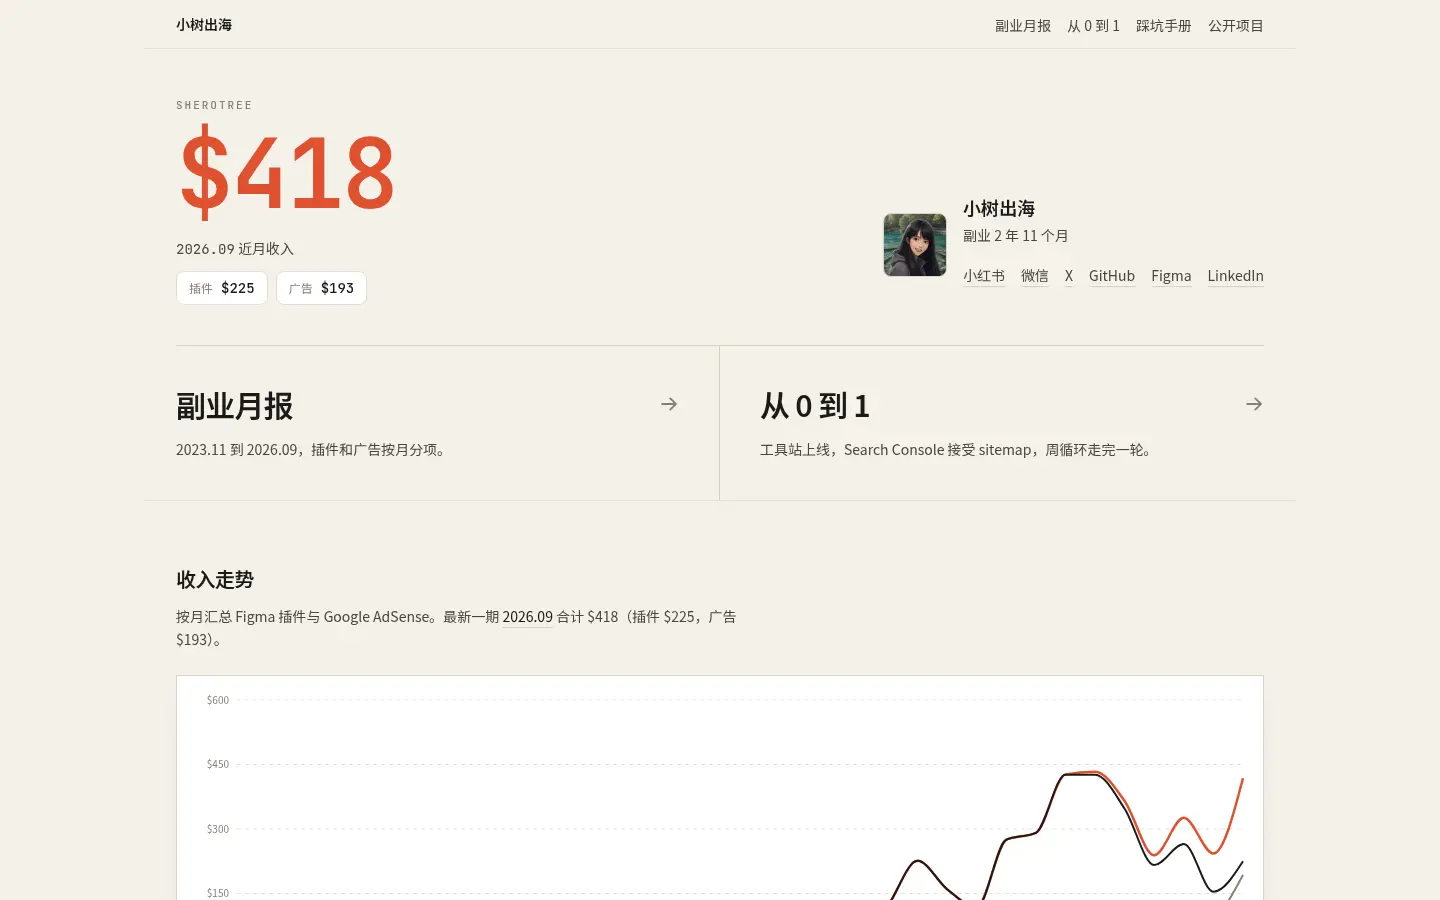Click the arrow icon on 从 0 到 1 card
Image resolution: width=1440 pixels, height=900 pixels.
coord(1254,404)
